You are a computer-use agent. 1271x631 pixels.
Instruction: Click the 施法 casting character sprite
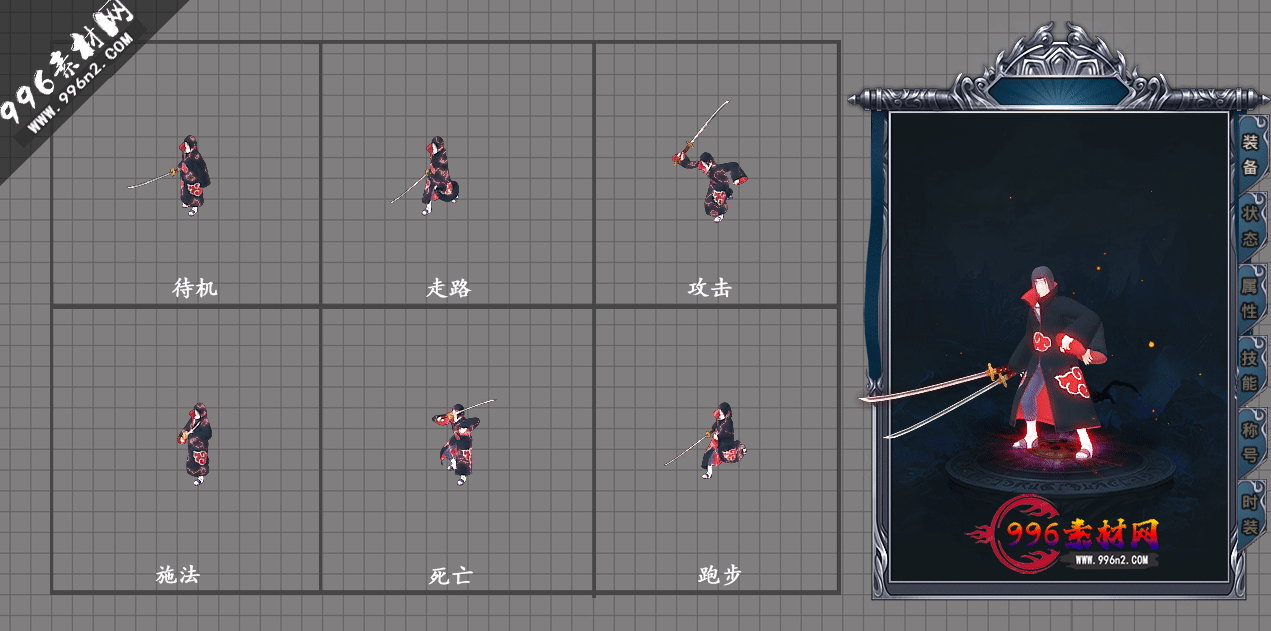pyautogui.click(x=195, y=445)
